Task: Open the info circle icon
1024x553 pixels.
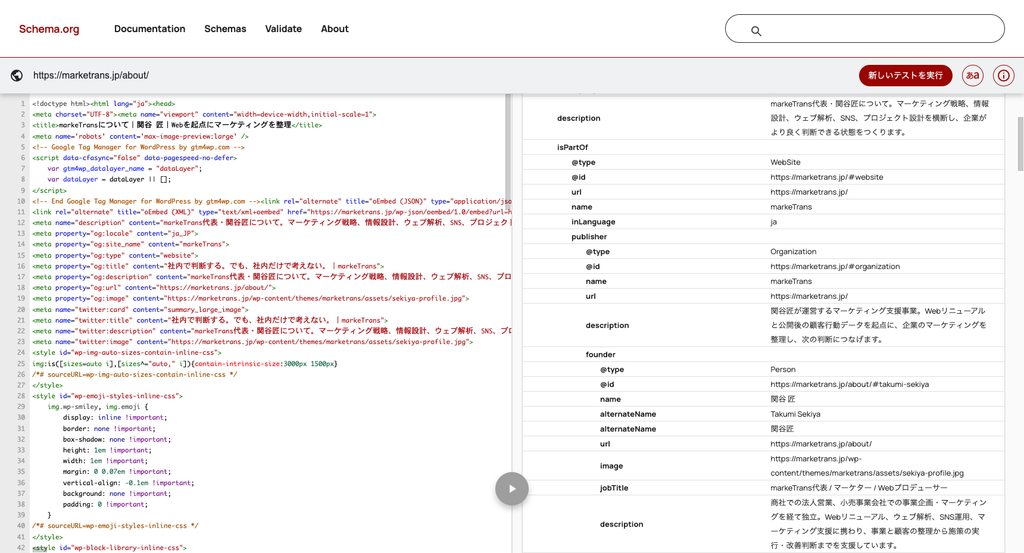Action: click(x=1004, y=75)
